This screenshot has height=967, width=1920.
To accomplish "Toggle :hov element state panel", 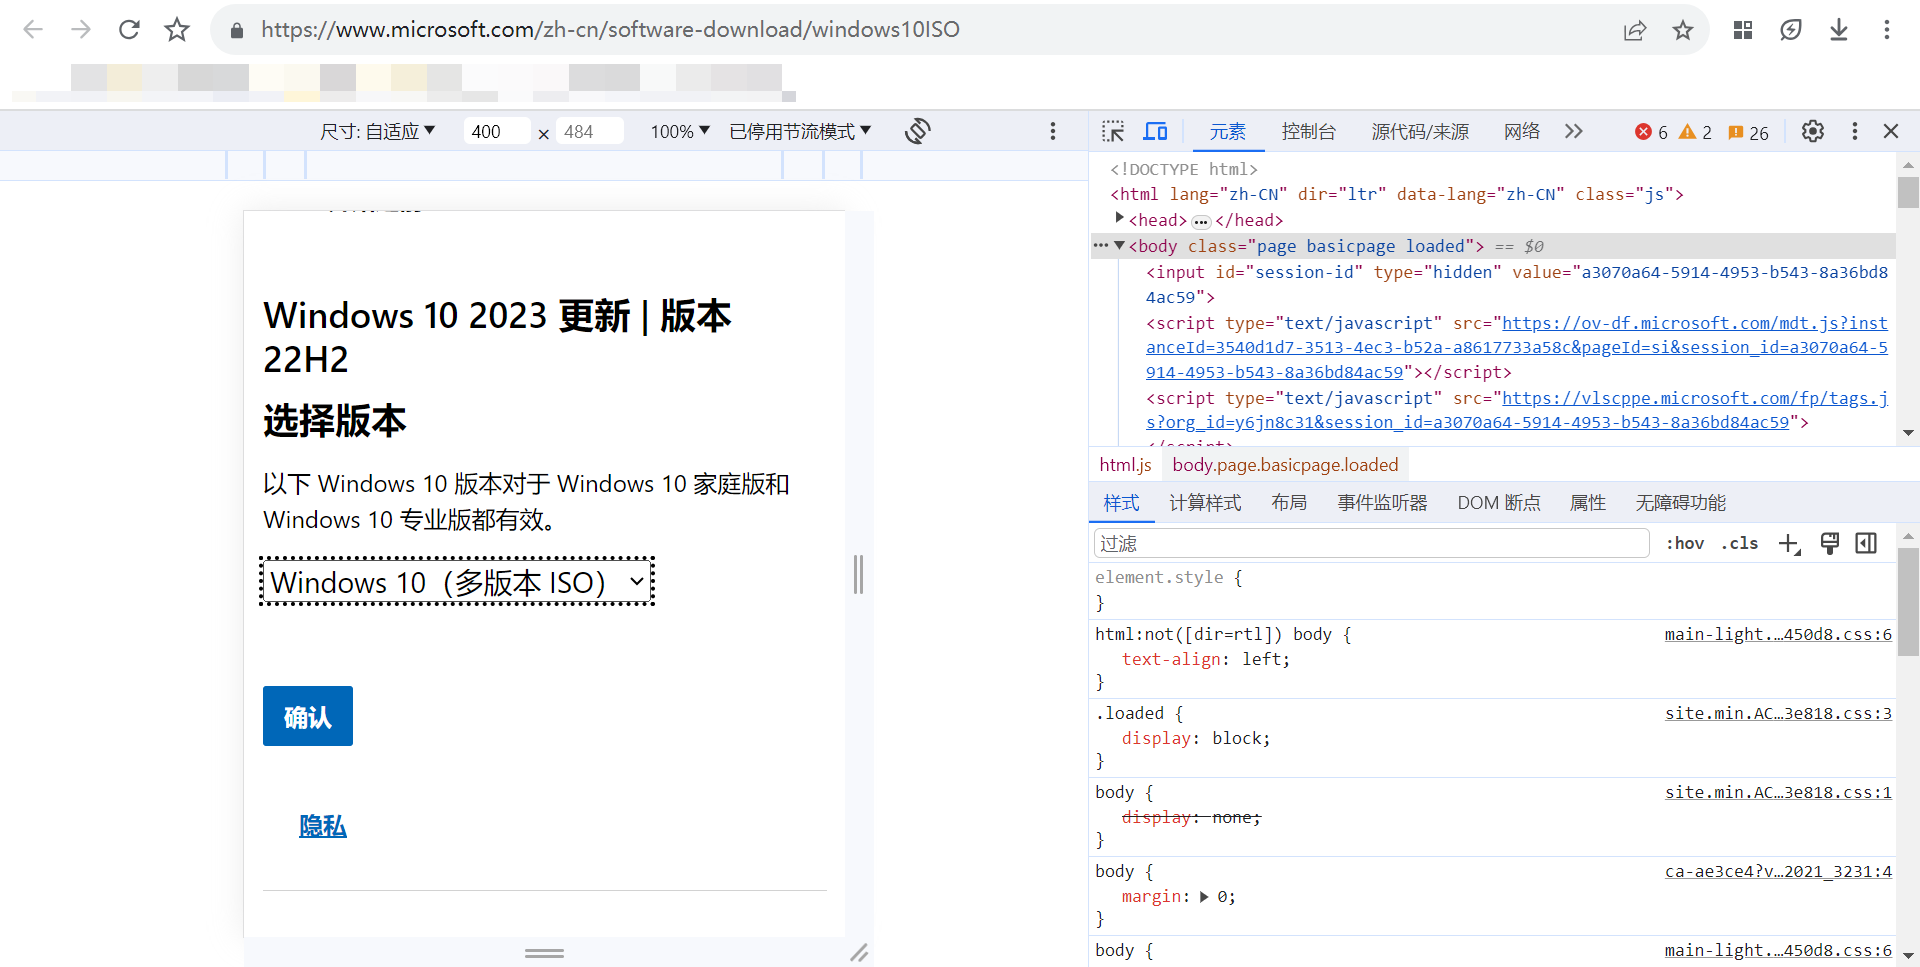I will click(1685, 543).
